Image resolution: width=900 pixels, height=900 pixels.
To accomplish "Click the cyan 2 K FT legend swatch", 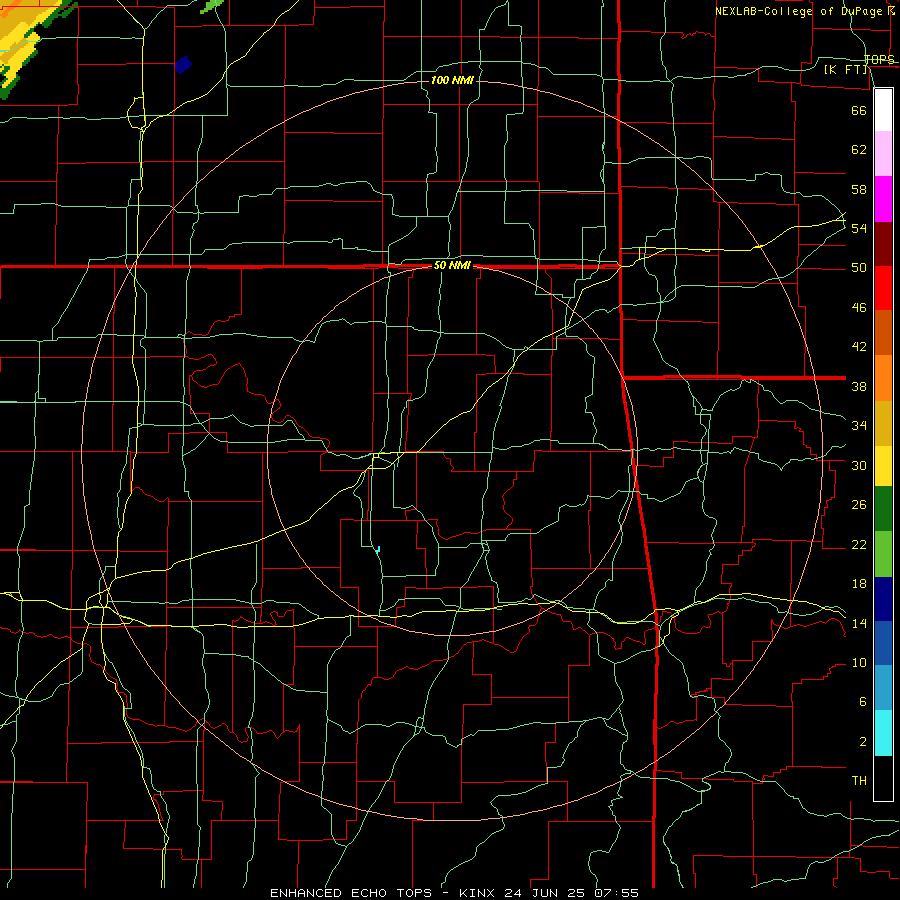I will point(883,733).
